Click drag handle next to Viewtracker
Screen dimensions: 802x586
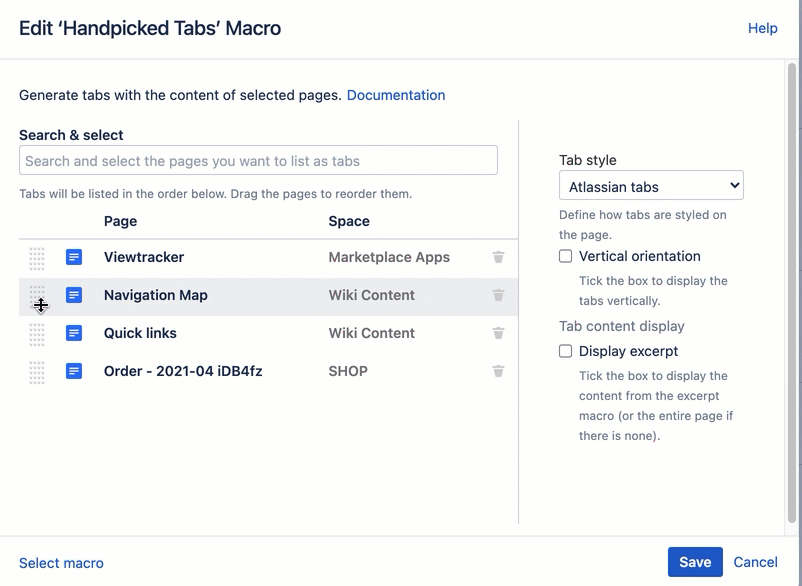coord(37,258)
